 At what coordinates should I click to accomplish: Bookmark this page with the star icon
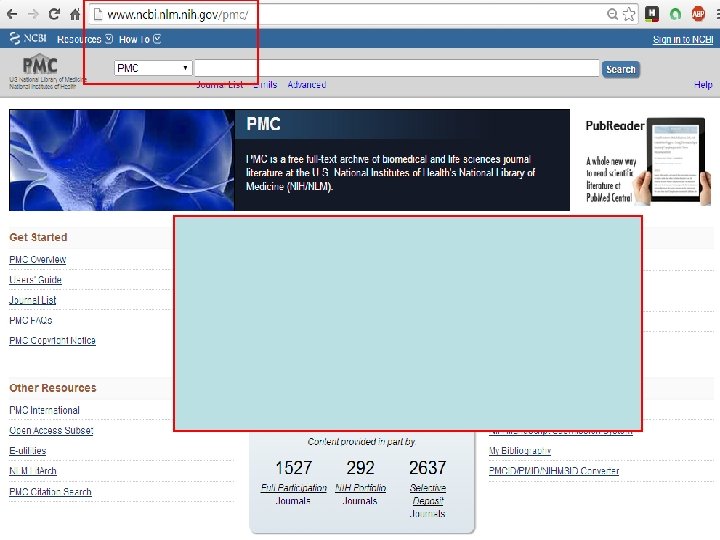[x=629, y=14]
